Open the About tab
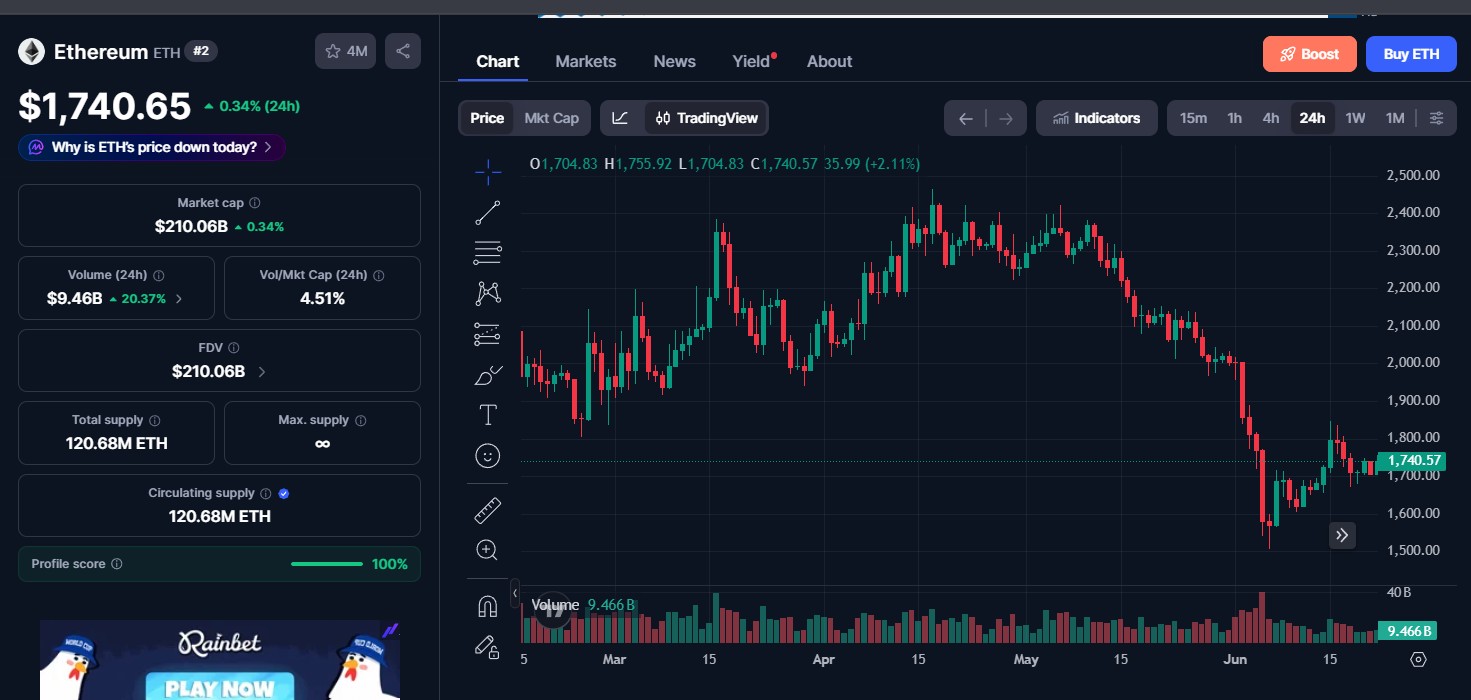1471x700 pixels. [830, 61]
